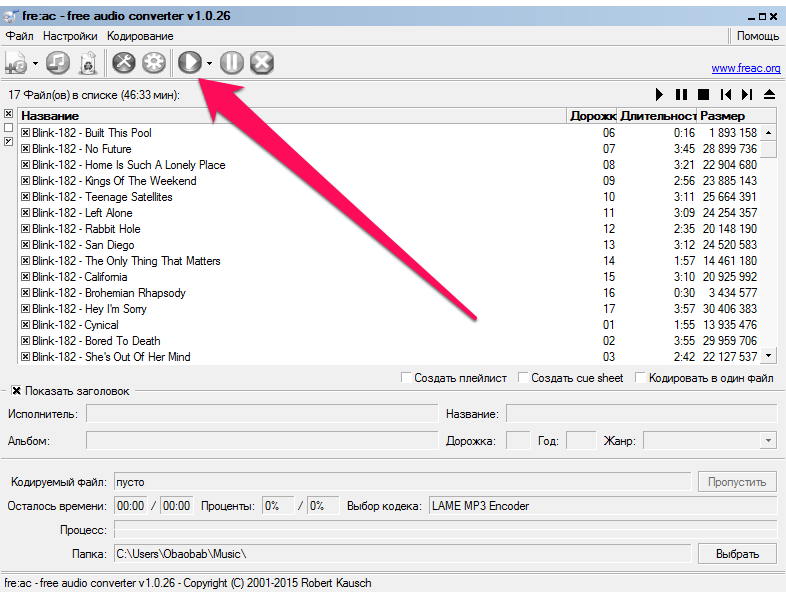Stop playback in the mini player
Viewport: 786px width, 592px height.
coord(703,94)
